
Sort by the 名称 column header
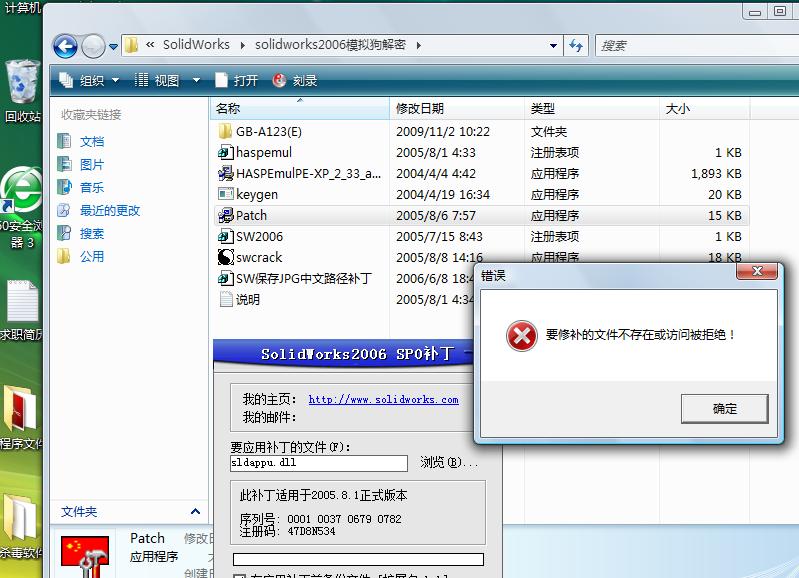pos(300,108)
